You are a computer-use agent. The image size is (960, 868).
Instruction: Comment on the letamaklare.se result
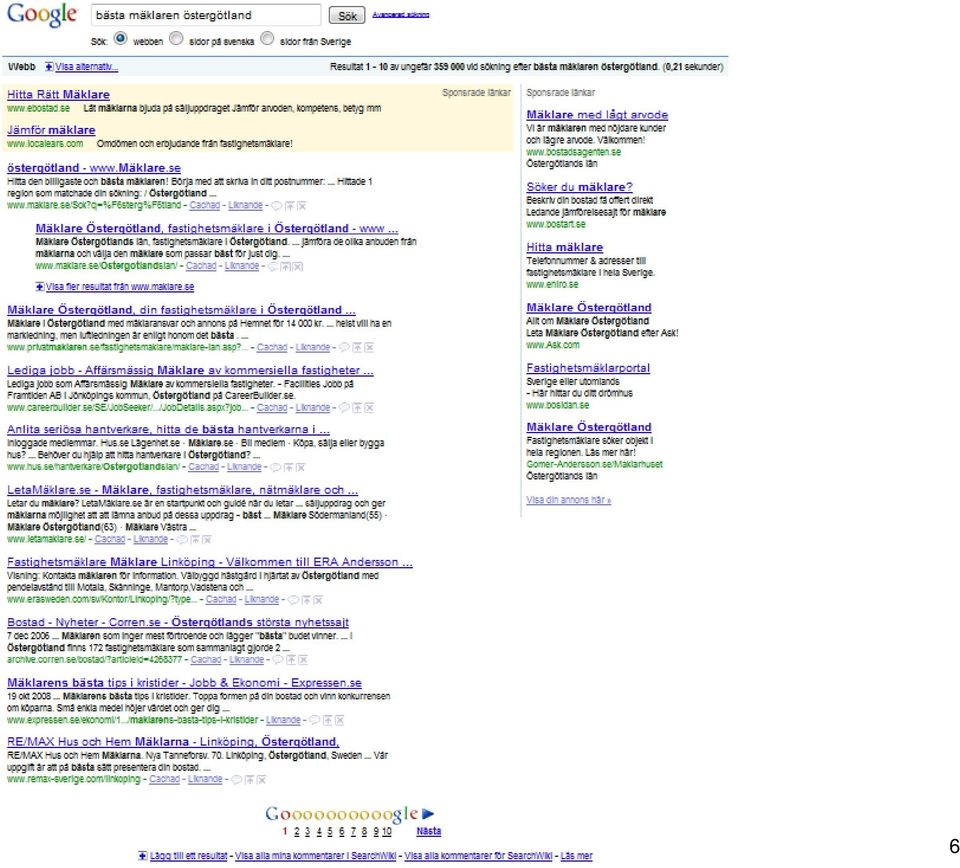[182, 540]
